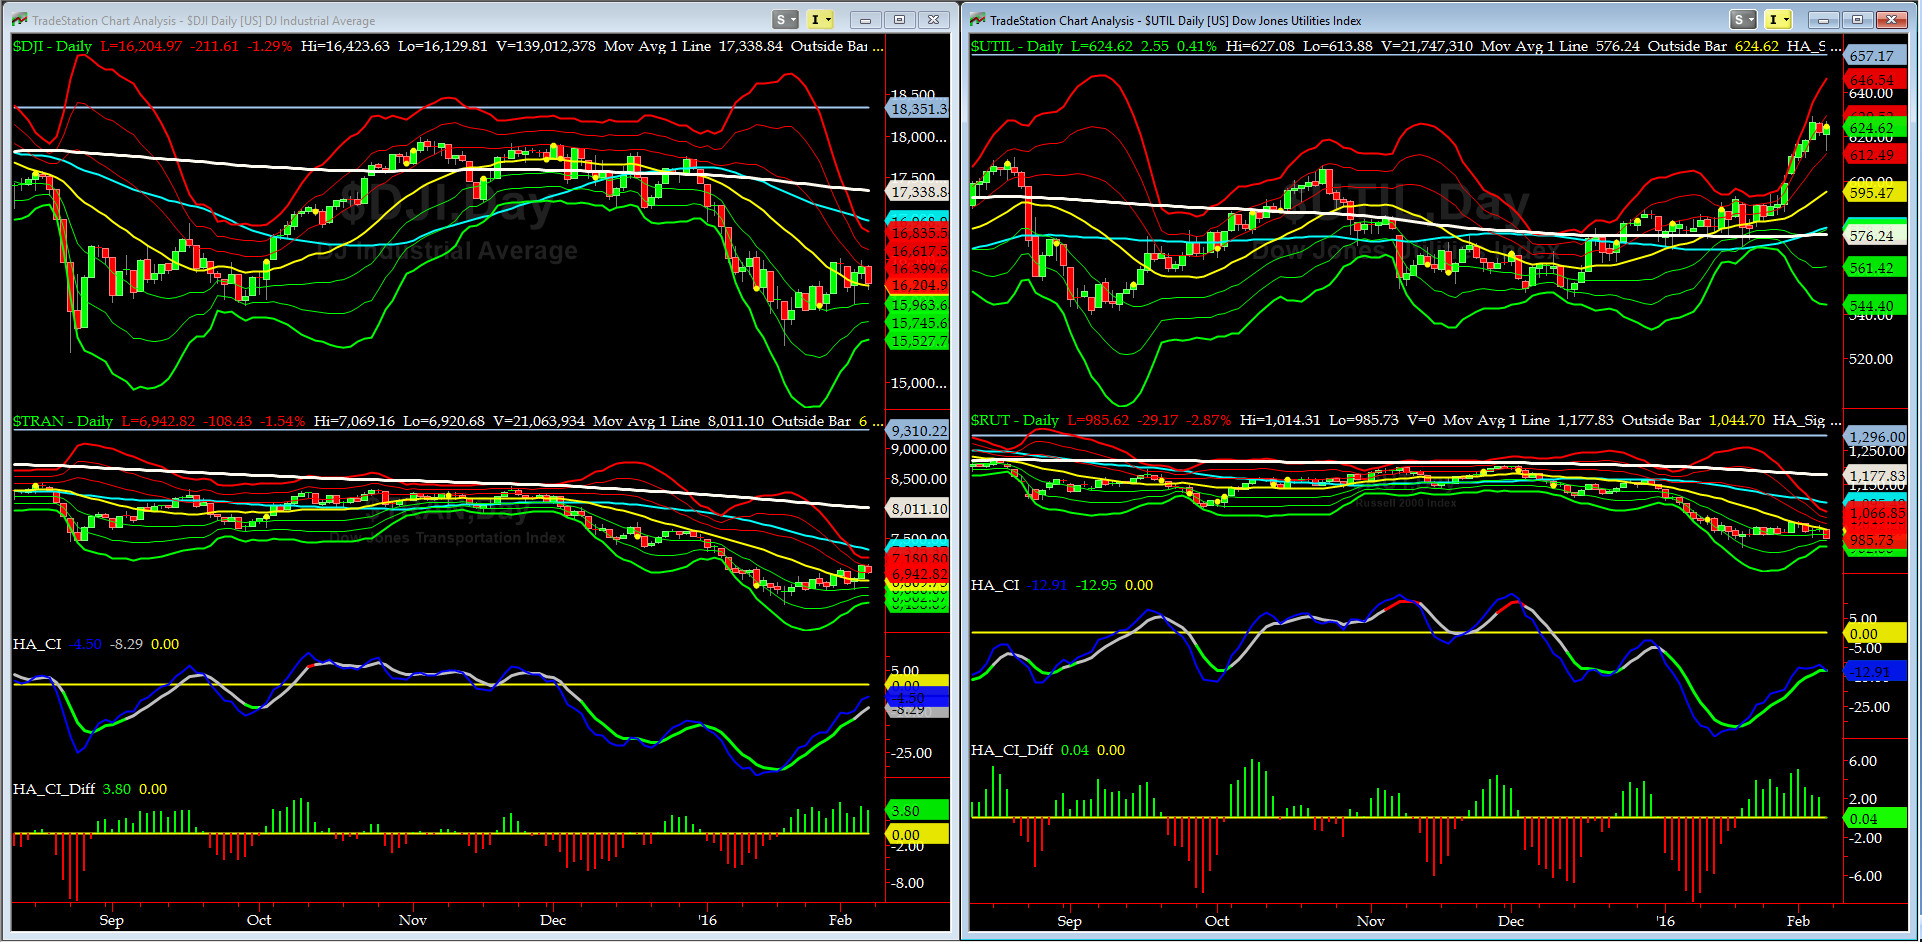
Task: Select the '$UTIL - Daily' status label
Action: coord(1017,46)
